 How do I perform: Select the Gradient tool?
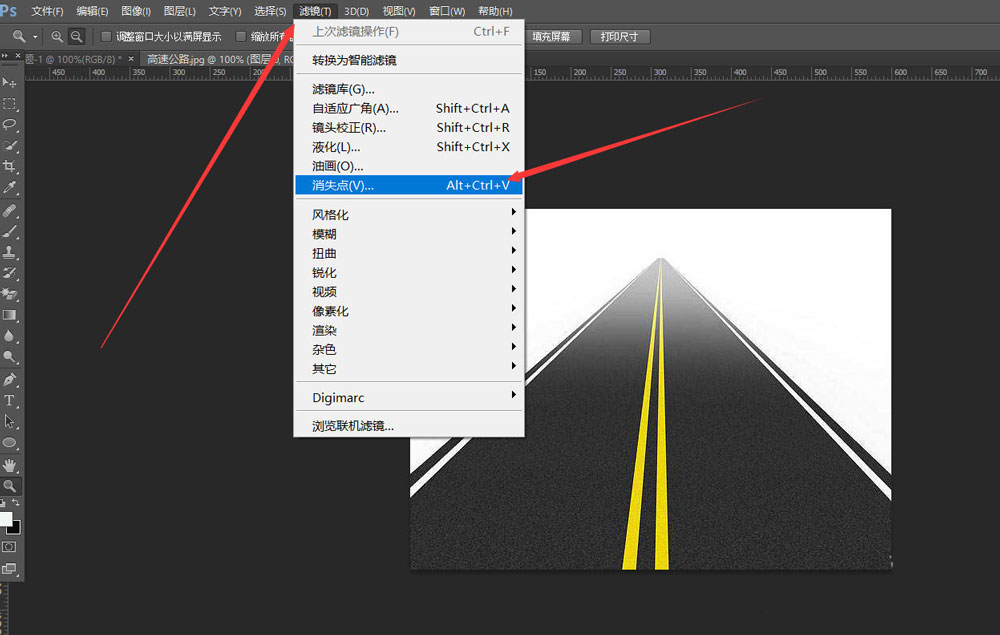[x=10, y=315]
